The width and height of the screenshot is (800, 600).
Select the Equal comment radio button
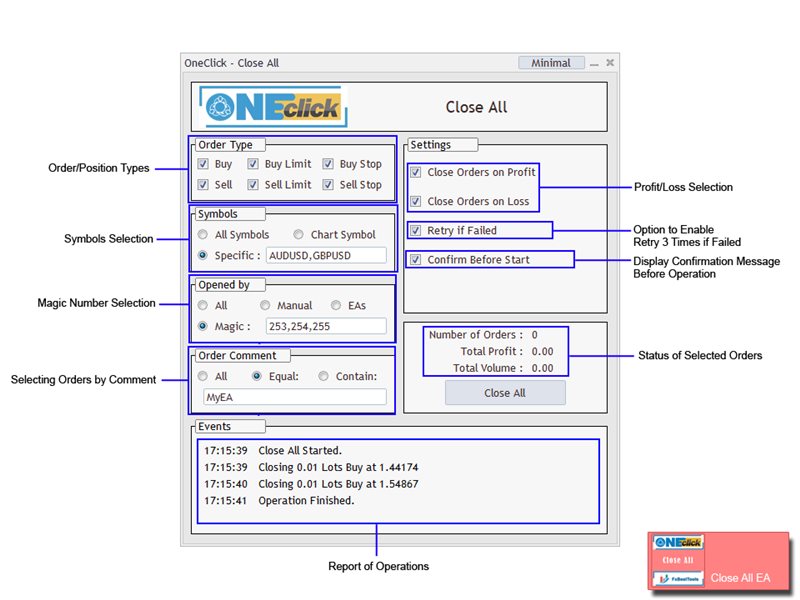tap(257, 376)
